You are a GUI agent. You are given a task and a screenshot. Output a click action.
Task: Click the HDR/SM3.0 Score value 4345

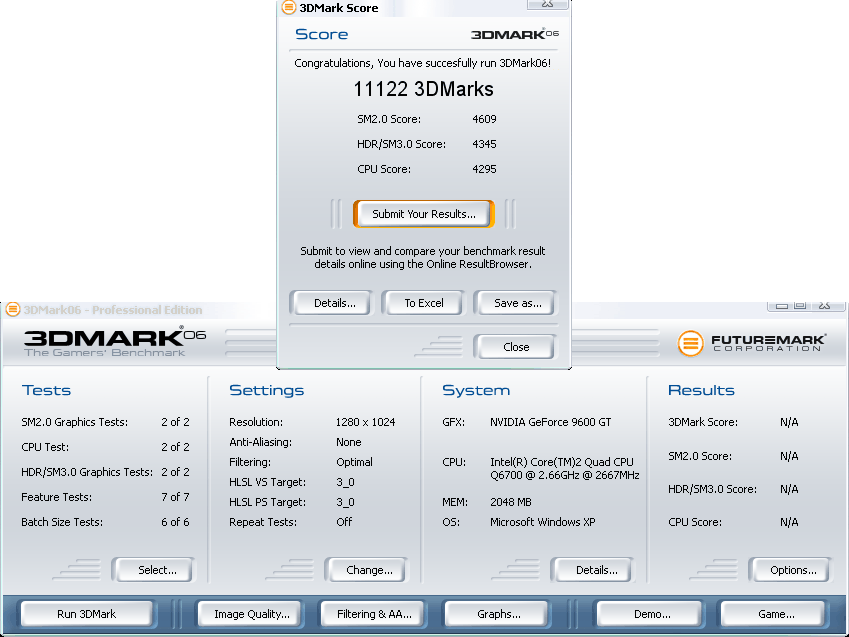484,144
